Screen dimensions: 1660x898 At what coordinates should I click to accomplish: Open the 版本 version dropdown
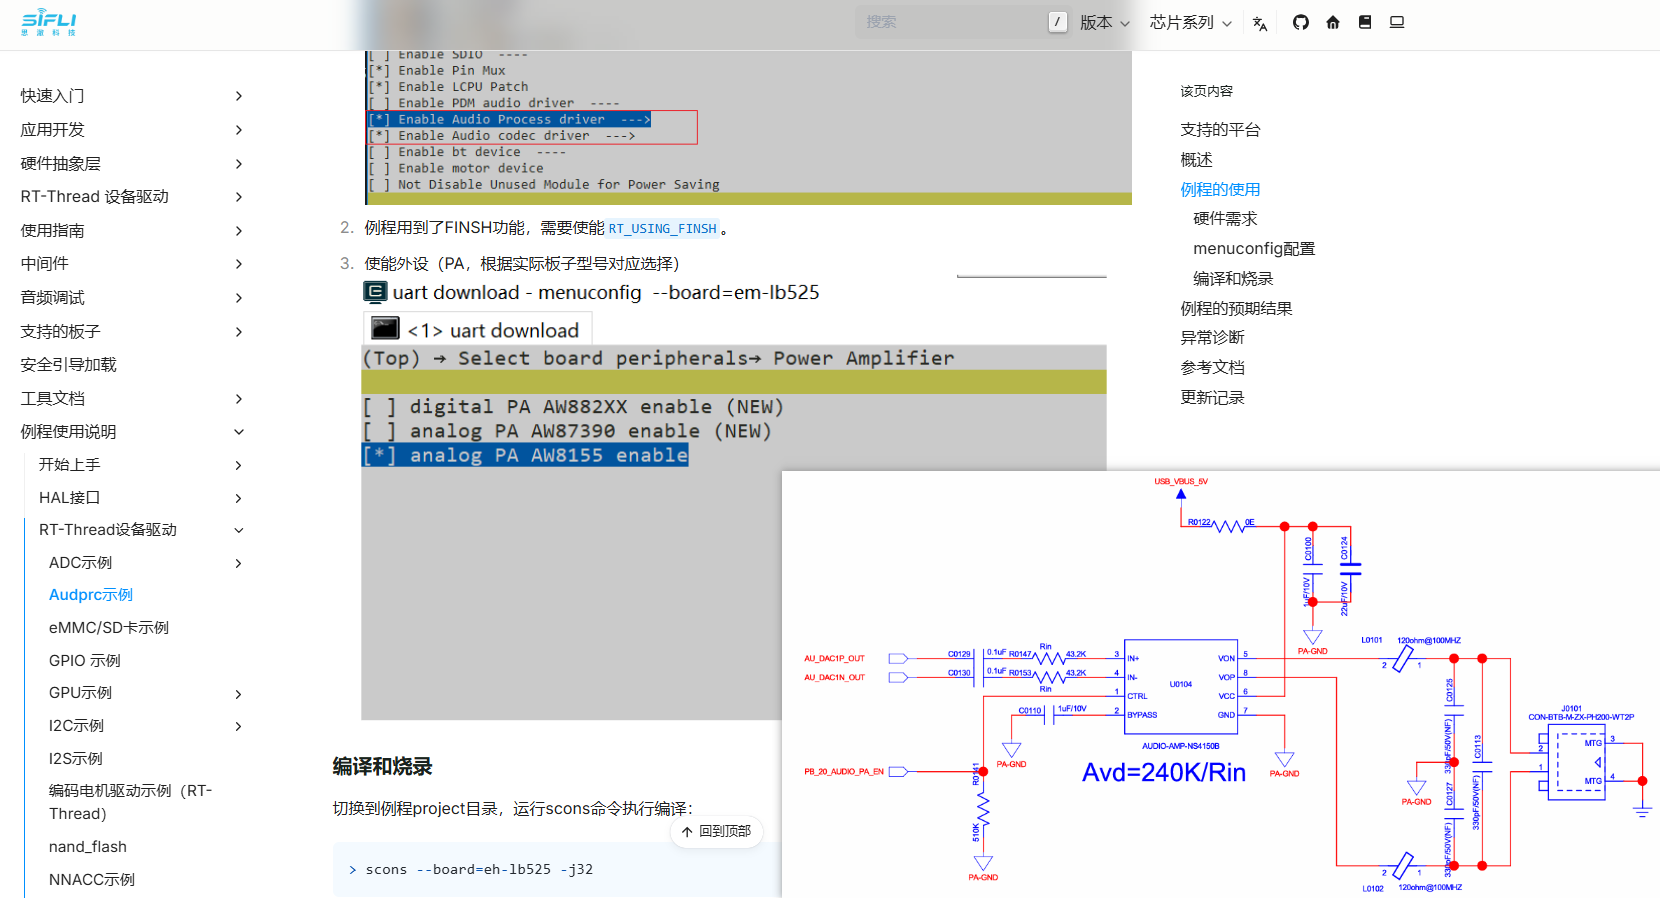1104,22
